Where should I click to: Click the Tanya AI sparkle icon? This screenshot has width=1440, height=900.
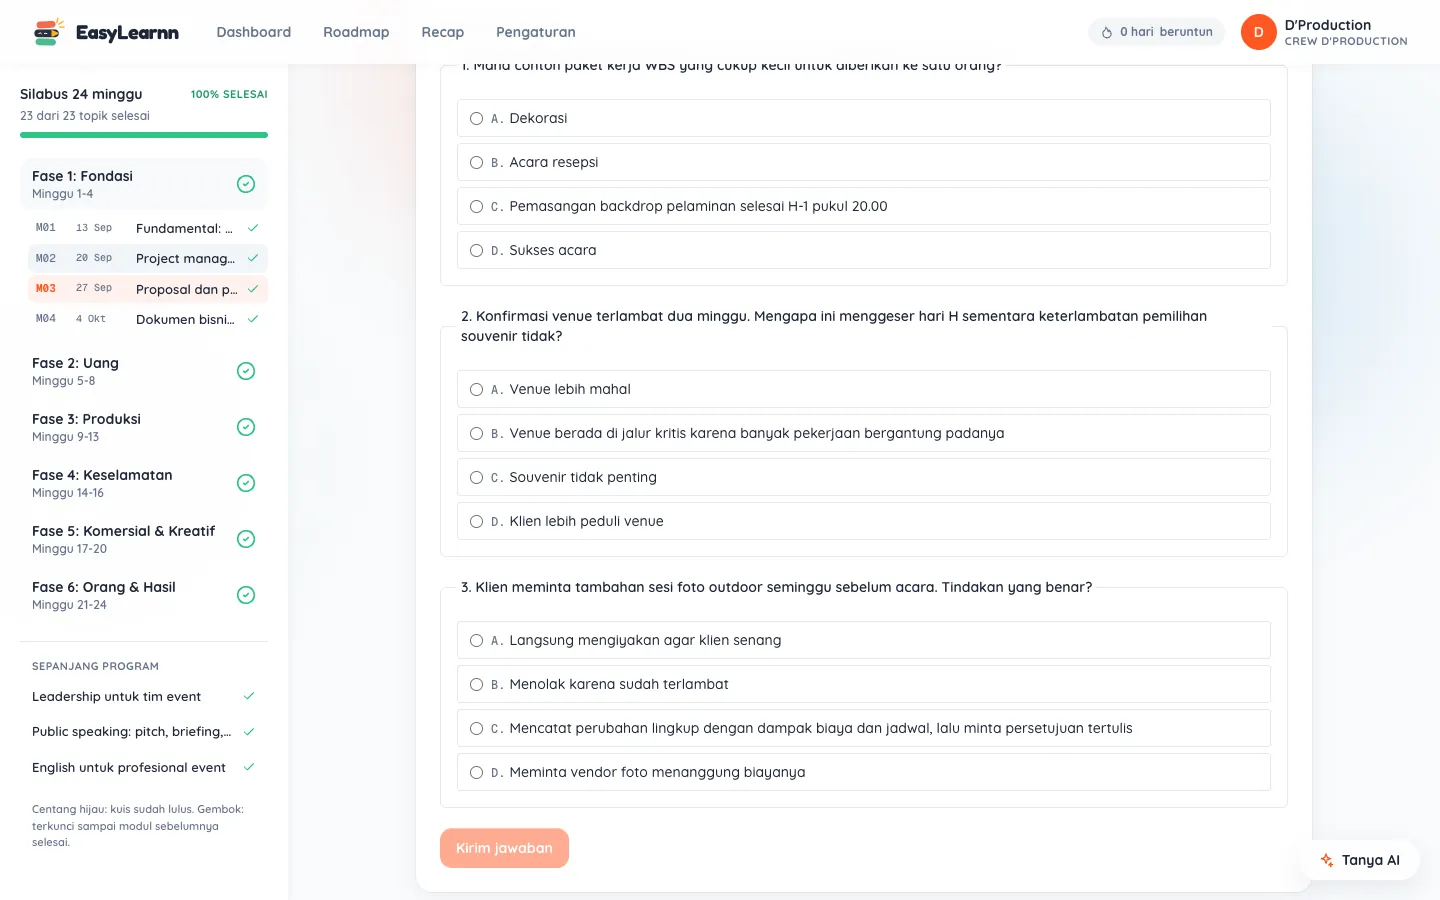click(1327, 860)
